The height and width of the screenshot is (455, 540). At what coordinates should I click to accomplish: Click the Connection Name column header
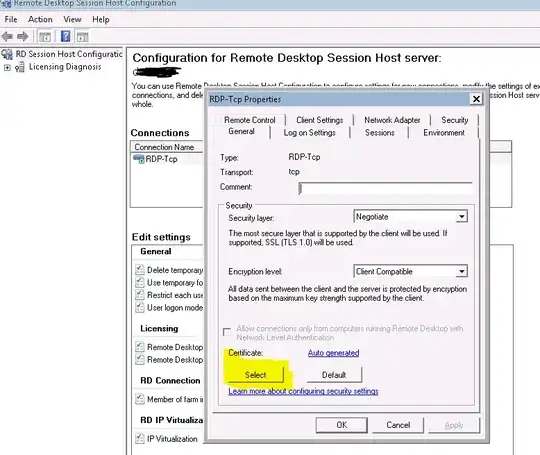pos(167,147)
